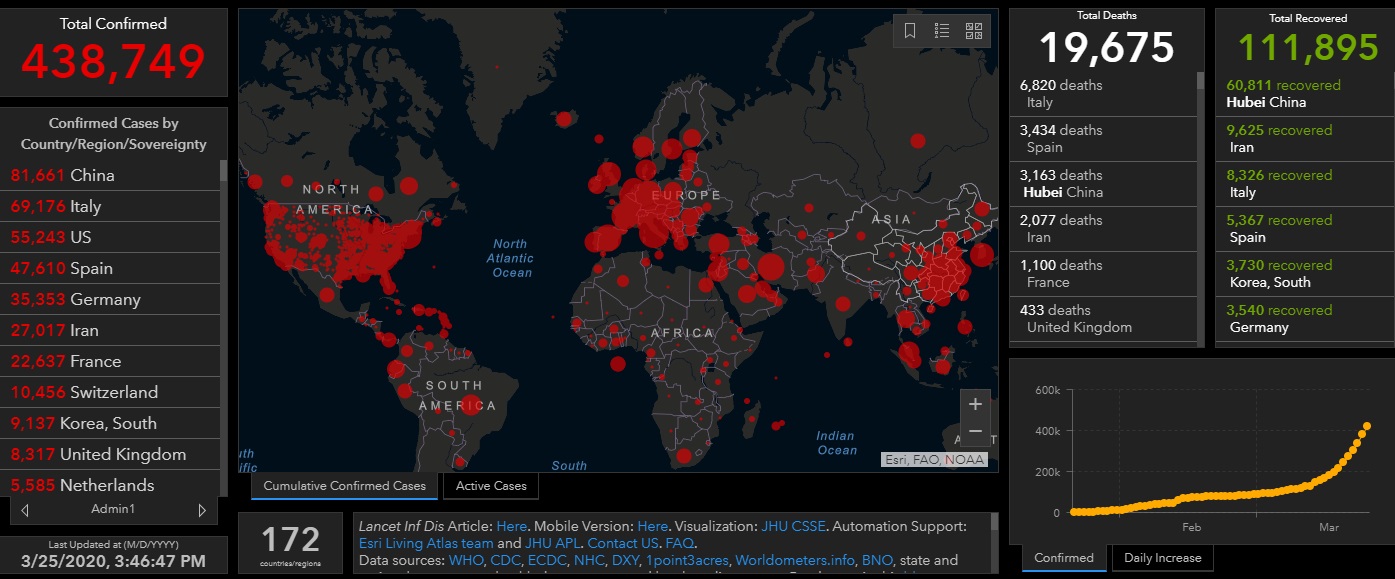The height and width of the screenshot is (579, 1395).
Task: Switch to the Active Cases tab
Action: point(491,486)
